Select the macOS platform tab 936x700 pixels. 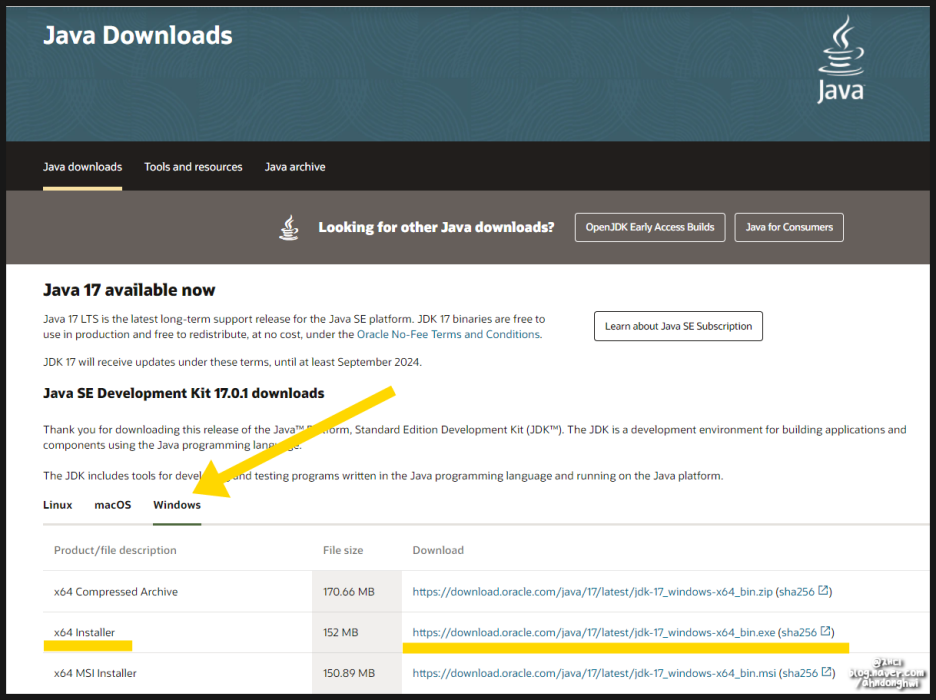pos(113,505)
